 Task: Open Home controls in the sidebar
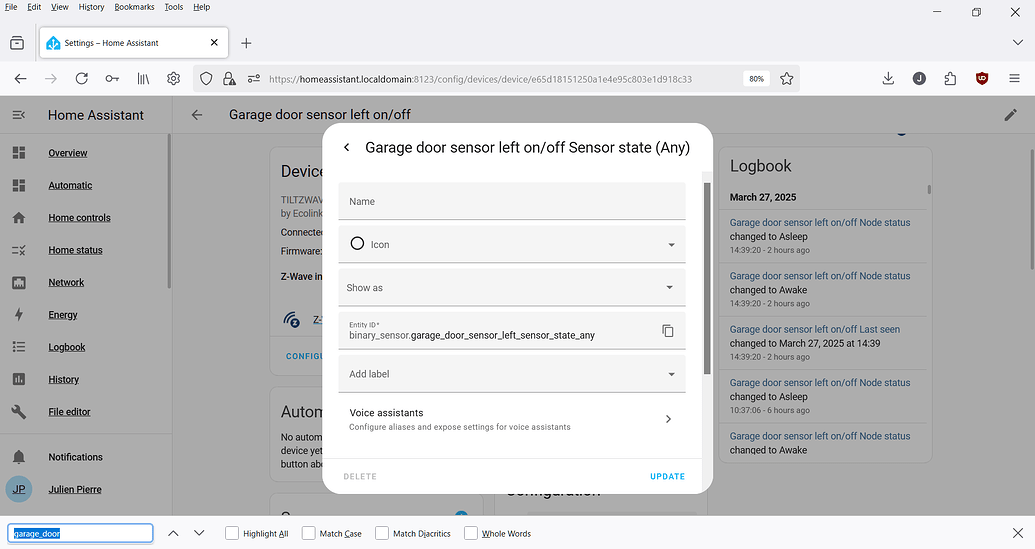click(x=79, y=218)
